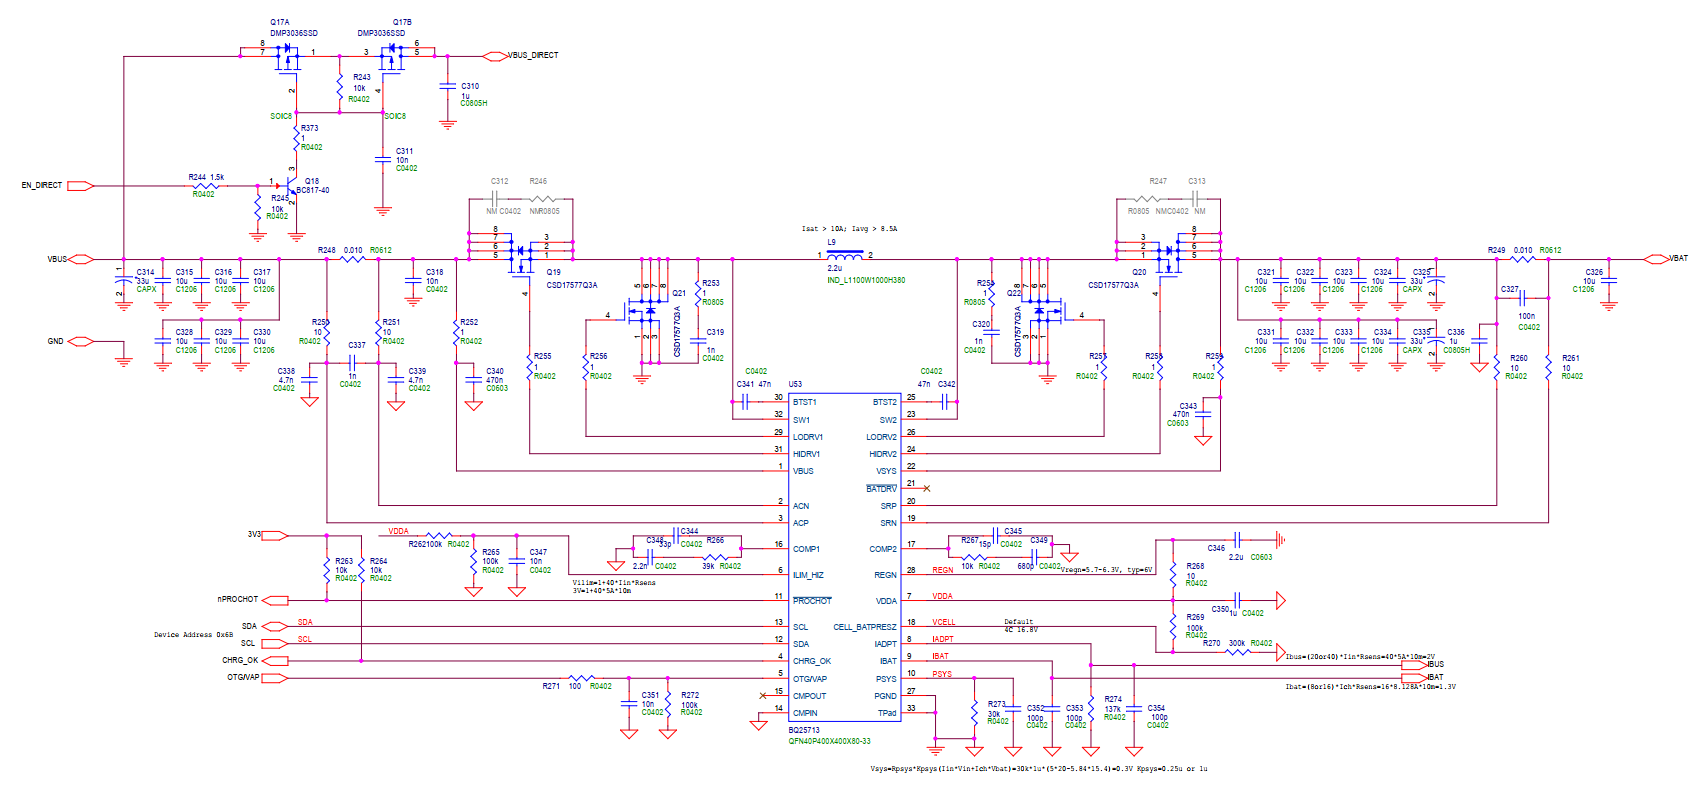Click the Q19 MOSFET symbol
The width and height of the screenshot is (1696, 787).
pos(522,258)
